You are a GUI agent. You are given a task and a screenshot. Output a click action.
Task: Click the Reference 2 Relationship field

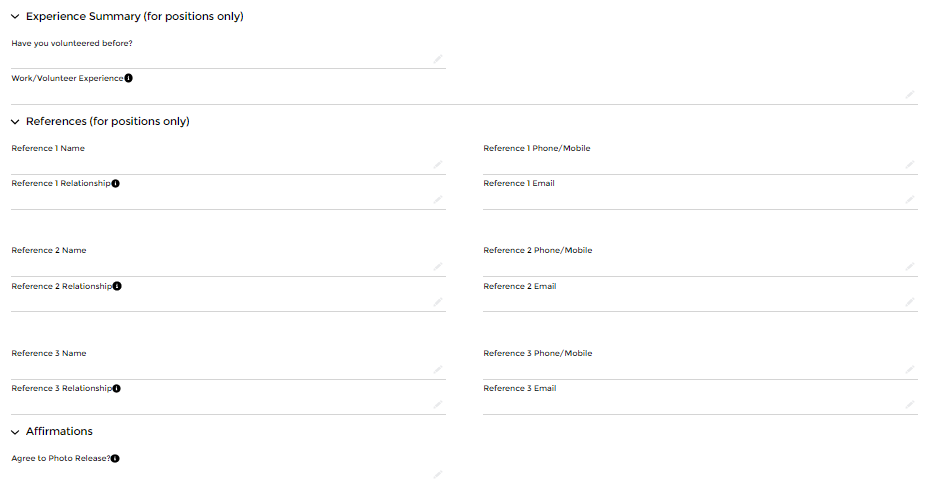(220, 302)
